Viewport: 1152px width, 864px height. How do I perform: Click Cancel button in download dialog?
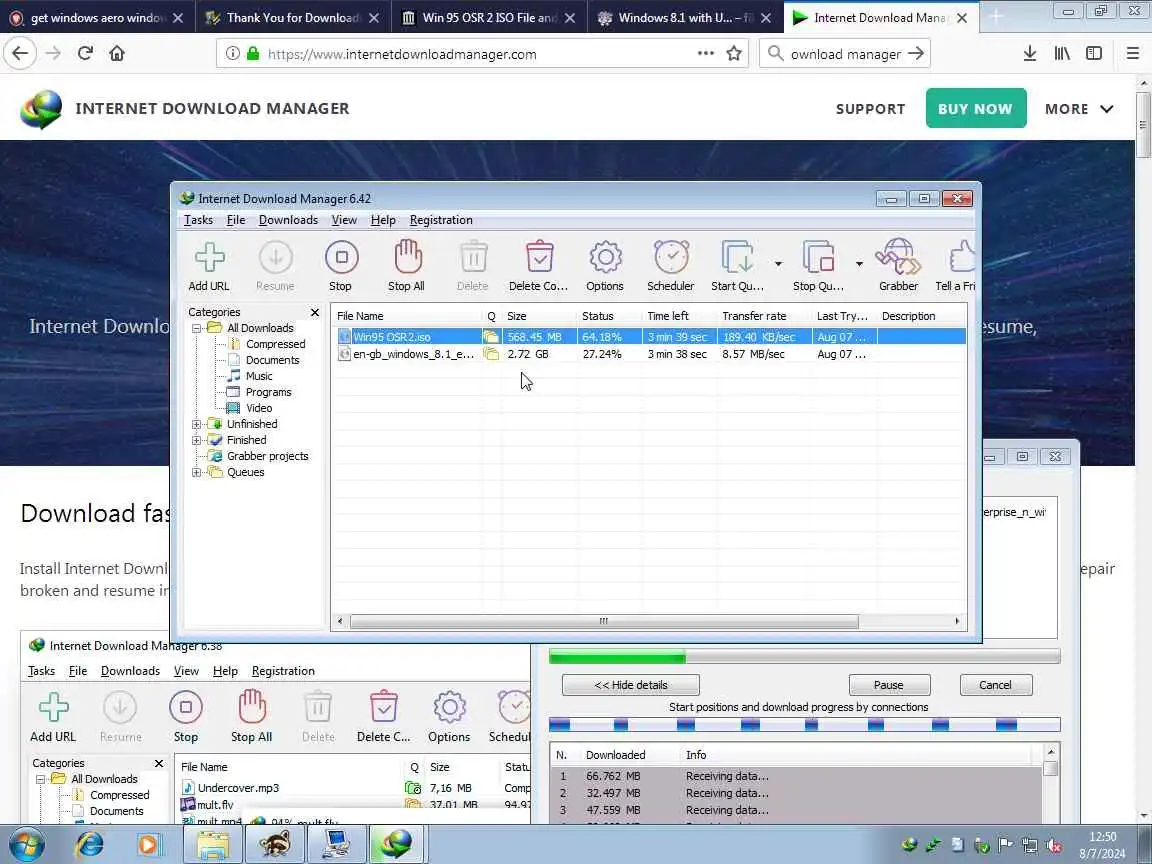click(x=996, y=685)
